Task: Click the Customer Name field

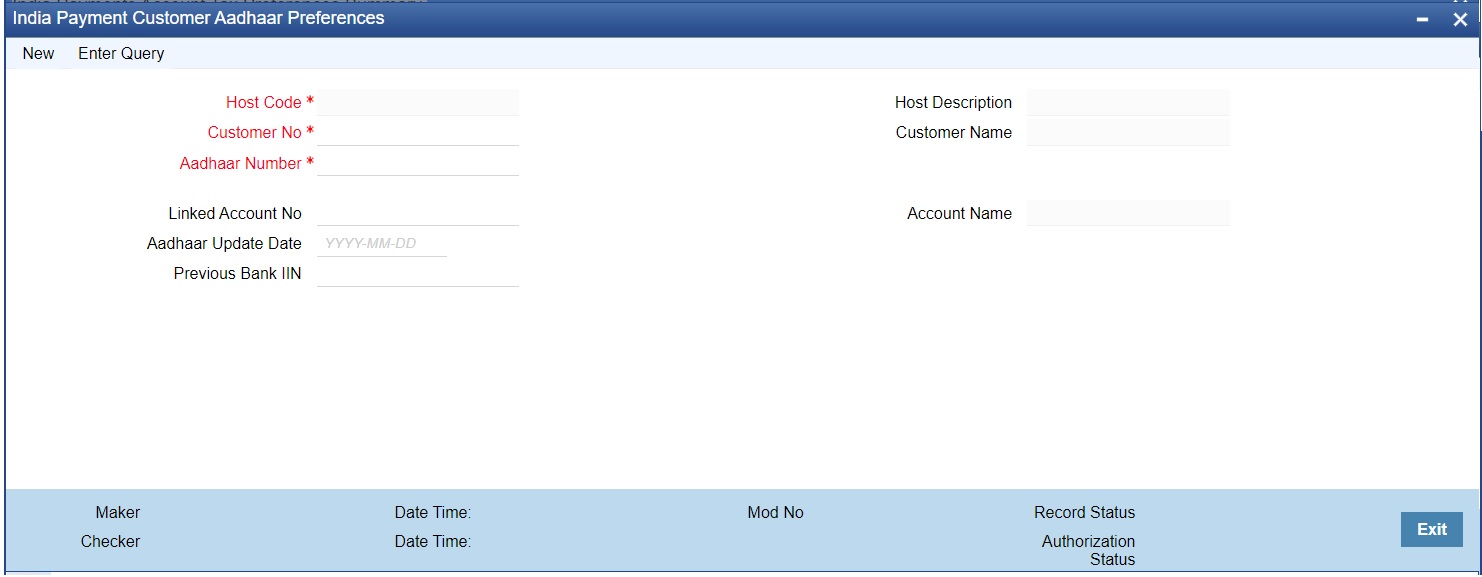Action: pos(1128,132)
